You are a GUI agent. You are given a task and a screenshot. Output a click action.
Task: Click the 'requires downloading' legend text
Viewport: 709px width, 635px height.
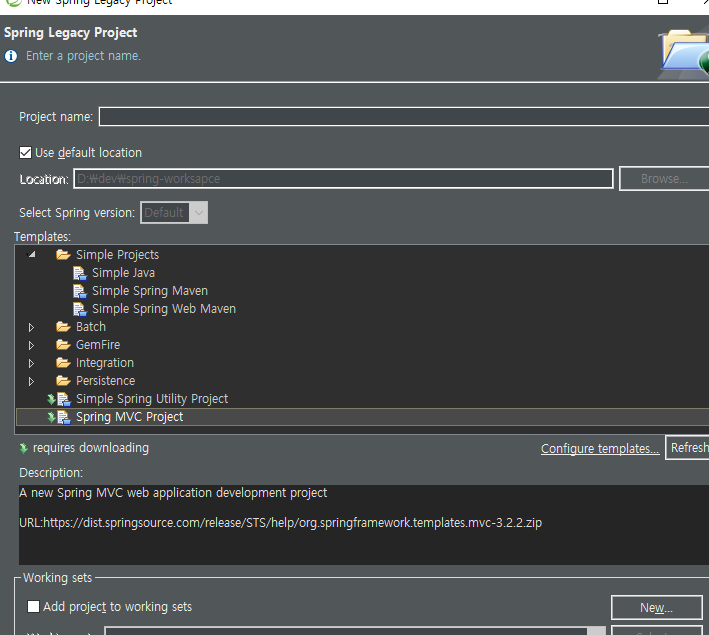click(91, 448)
